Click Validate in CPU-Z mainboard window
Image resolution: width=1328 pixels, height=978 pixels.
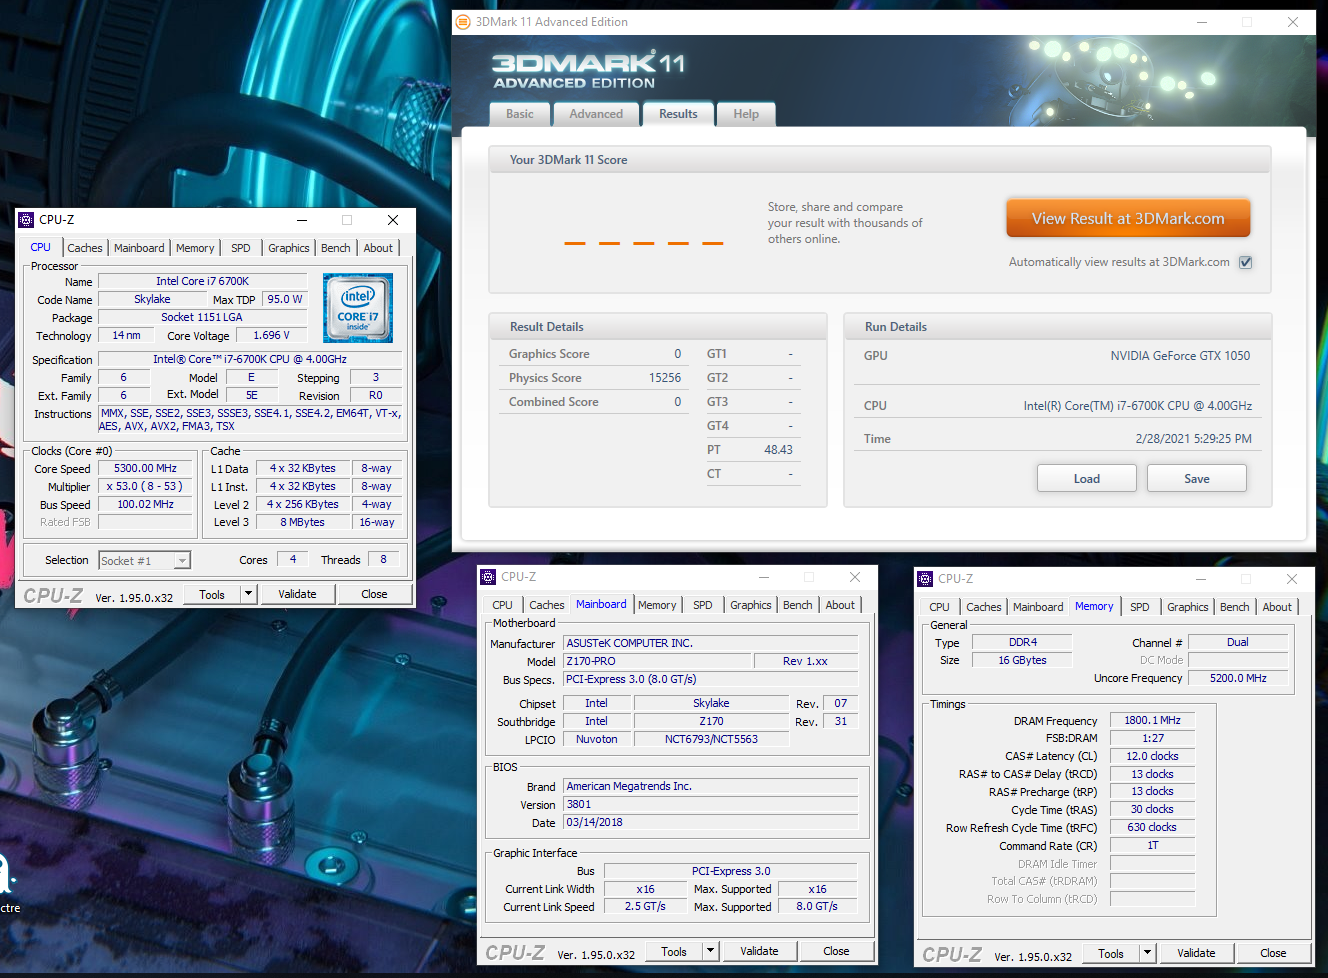click(759, 951)
